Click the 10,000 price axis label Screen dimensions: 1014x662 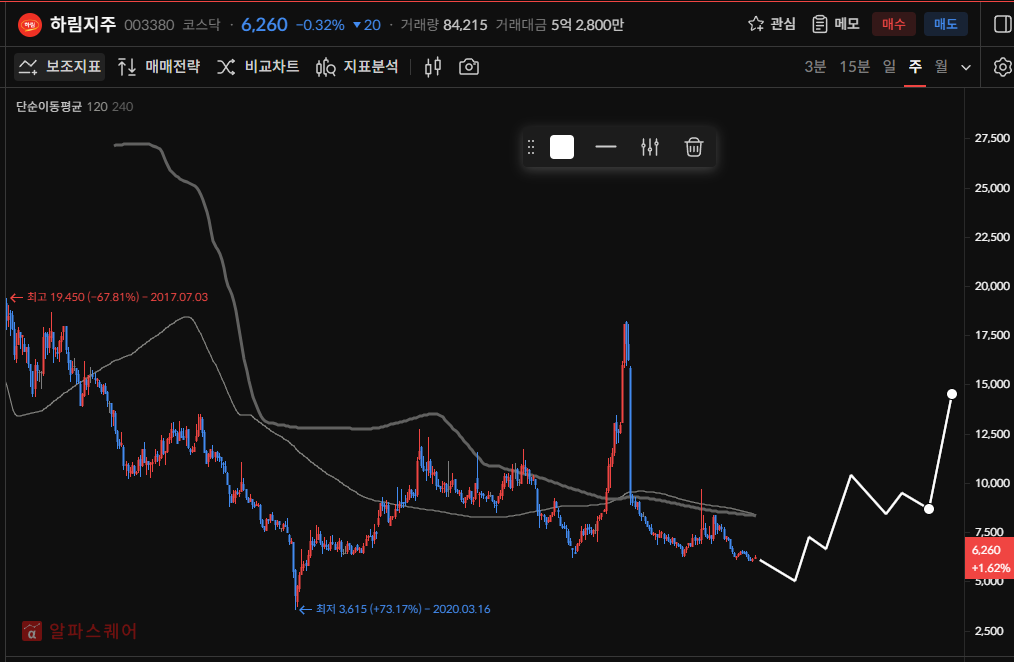point(992,483)
